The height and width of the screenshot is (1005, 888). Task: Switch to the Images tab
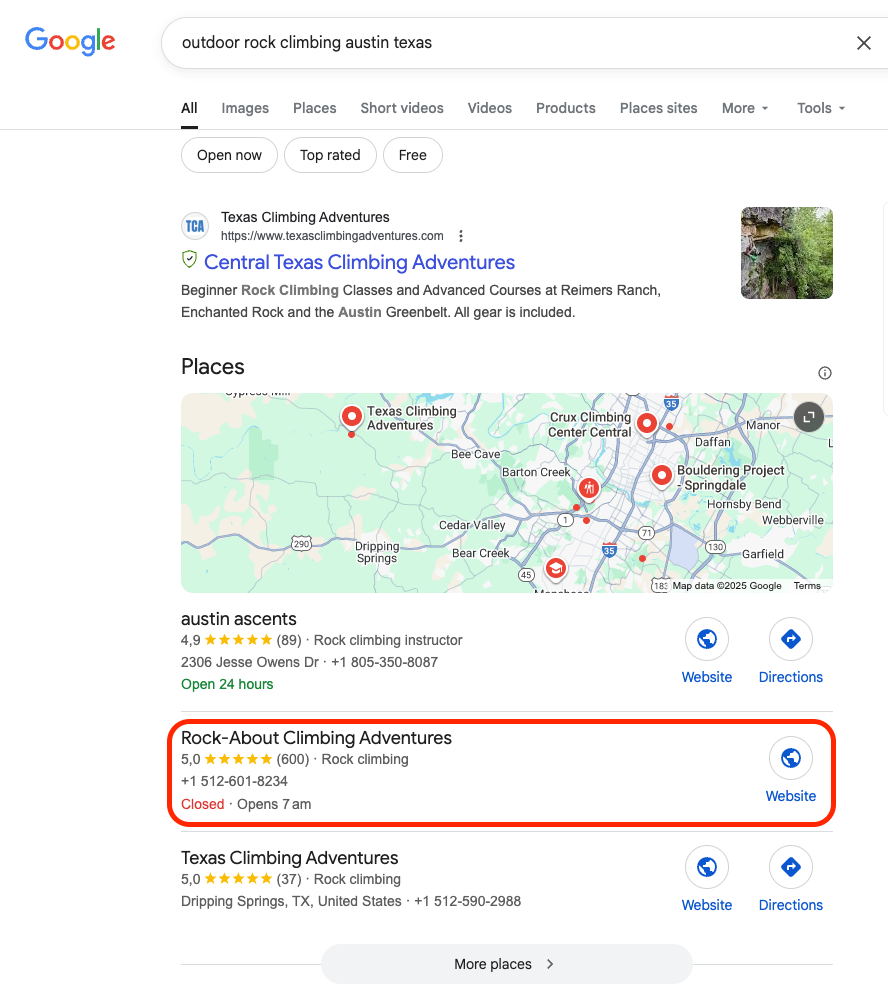point(244,108)
